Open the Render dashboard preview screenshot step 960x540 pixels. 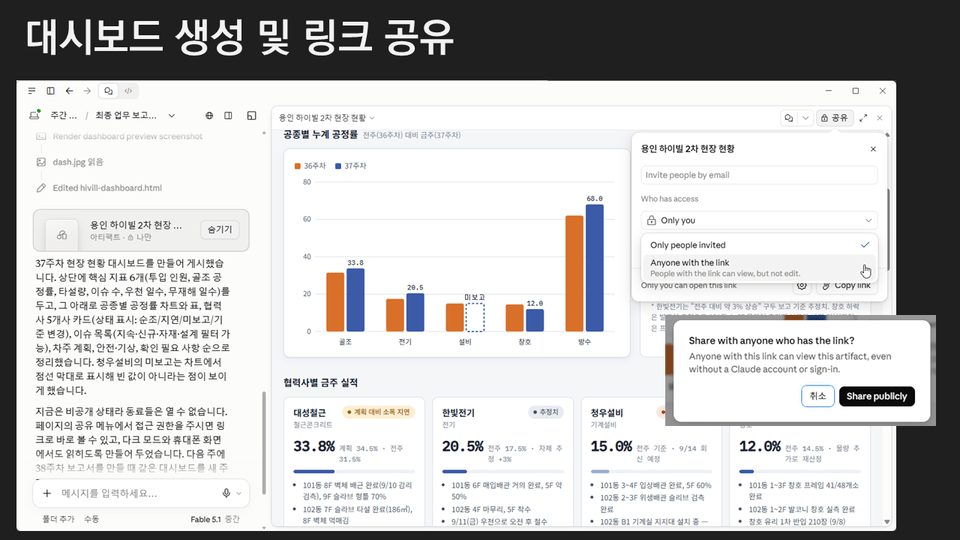tap(127, 136)
